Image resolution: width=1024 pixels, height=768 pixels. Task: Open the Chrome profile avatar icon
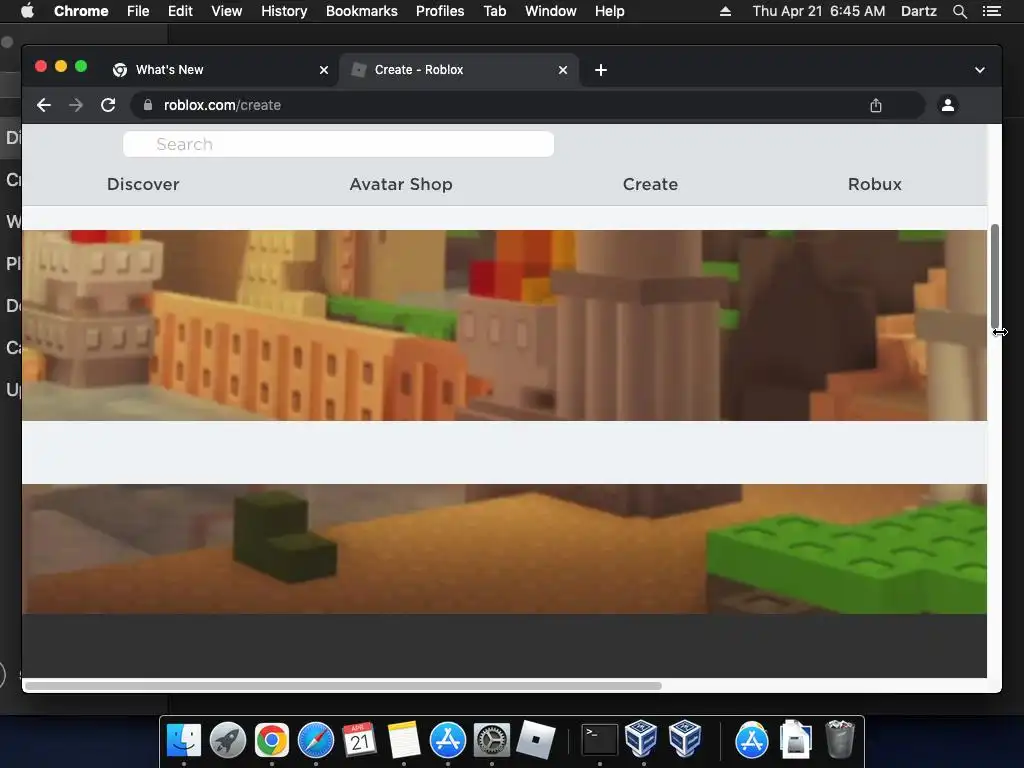tap(948, 104)
